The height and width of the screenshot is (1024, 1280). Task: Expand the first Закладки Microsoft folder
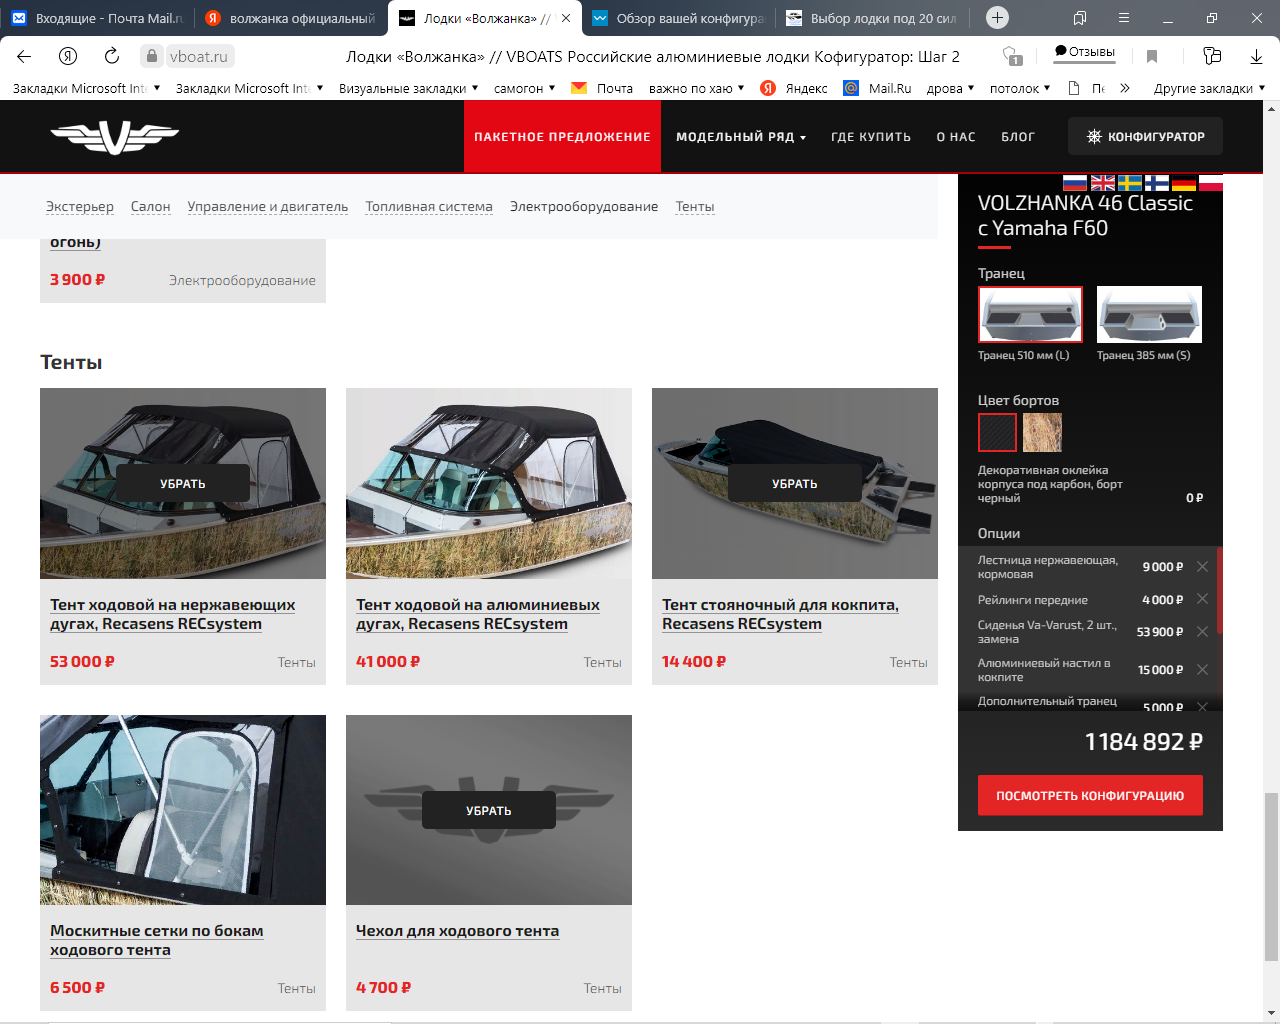pyautogui.click(x=86, y=88)
